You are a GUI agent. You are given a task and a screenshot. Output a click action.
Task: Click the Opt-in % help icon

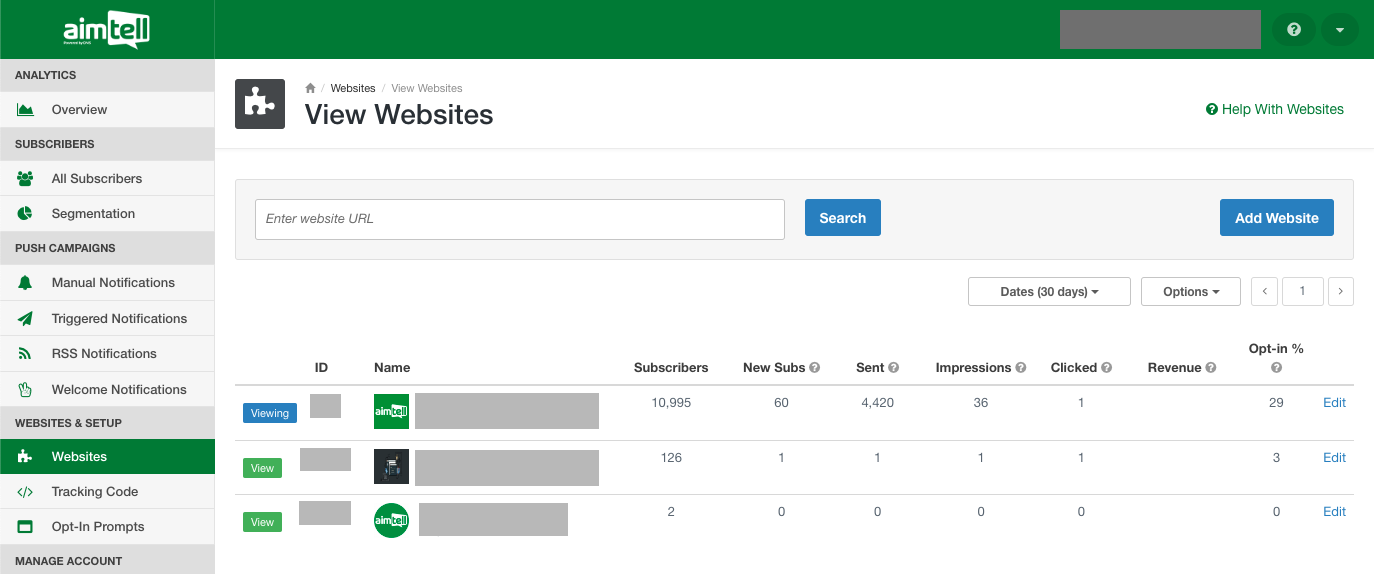pos(1276,368)
